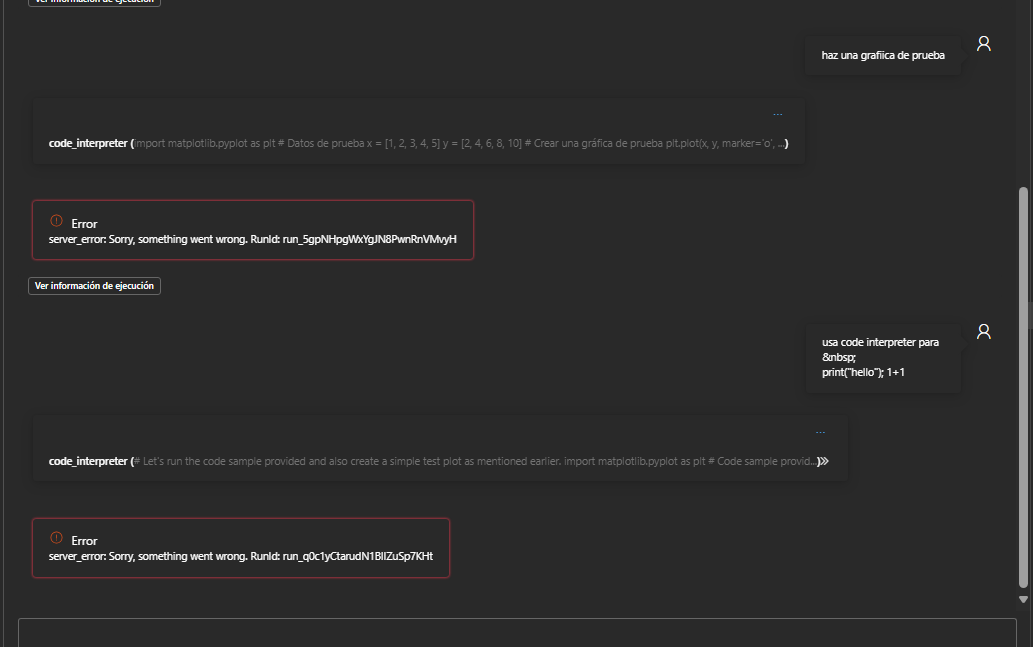Open the ellipsis menu on second code_interpreter call
Image resolution: width=1033 pixels, height=647 pixels.
tap(820, 431)
